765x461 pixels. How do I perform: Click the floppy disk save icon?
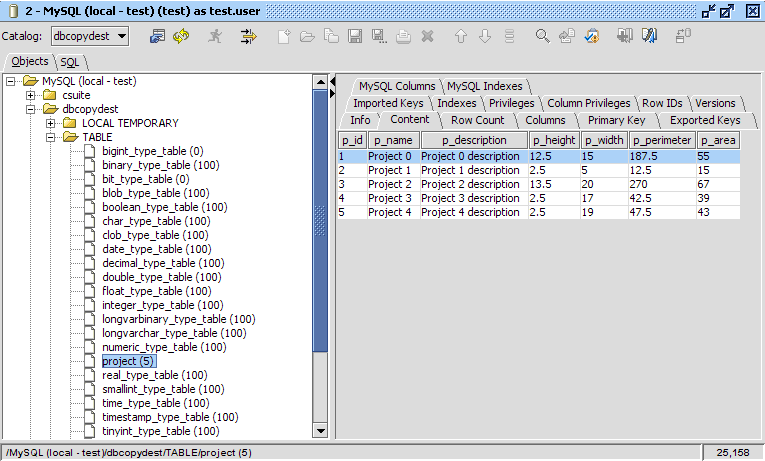click(x=355, y=36)
